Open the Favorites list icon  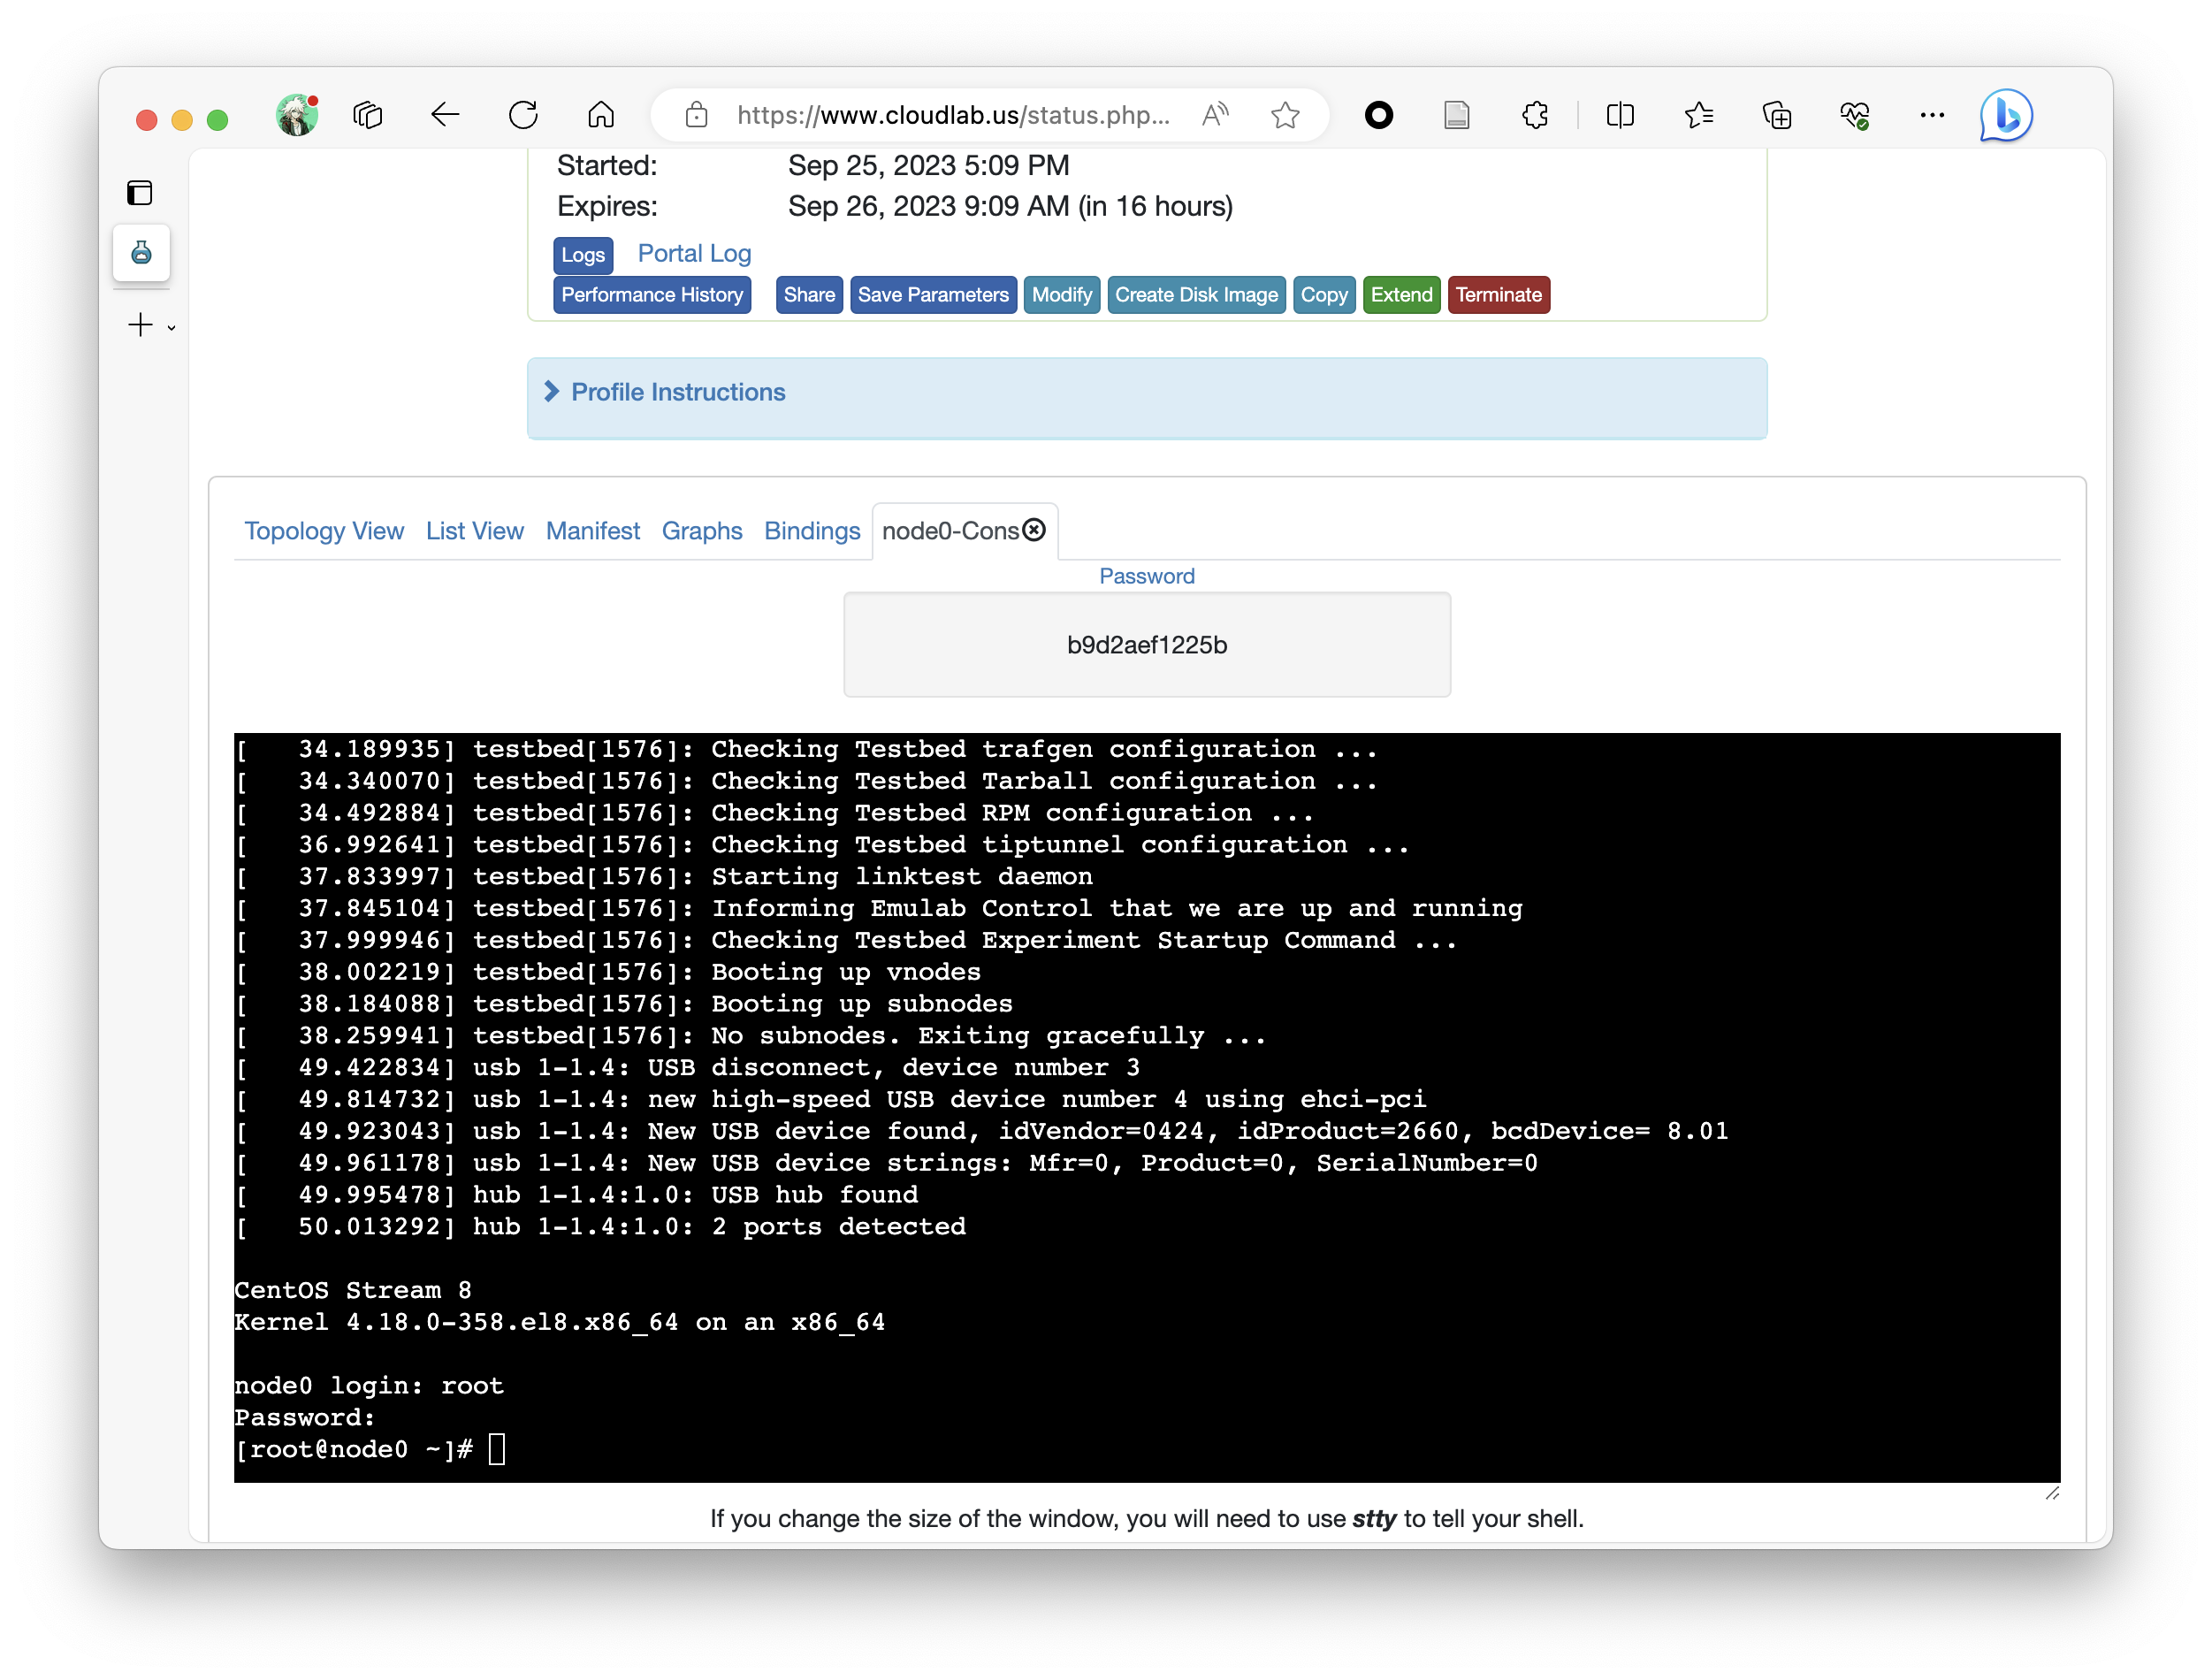1699,116
